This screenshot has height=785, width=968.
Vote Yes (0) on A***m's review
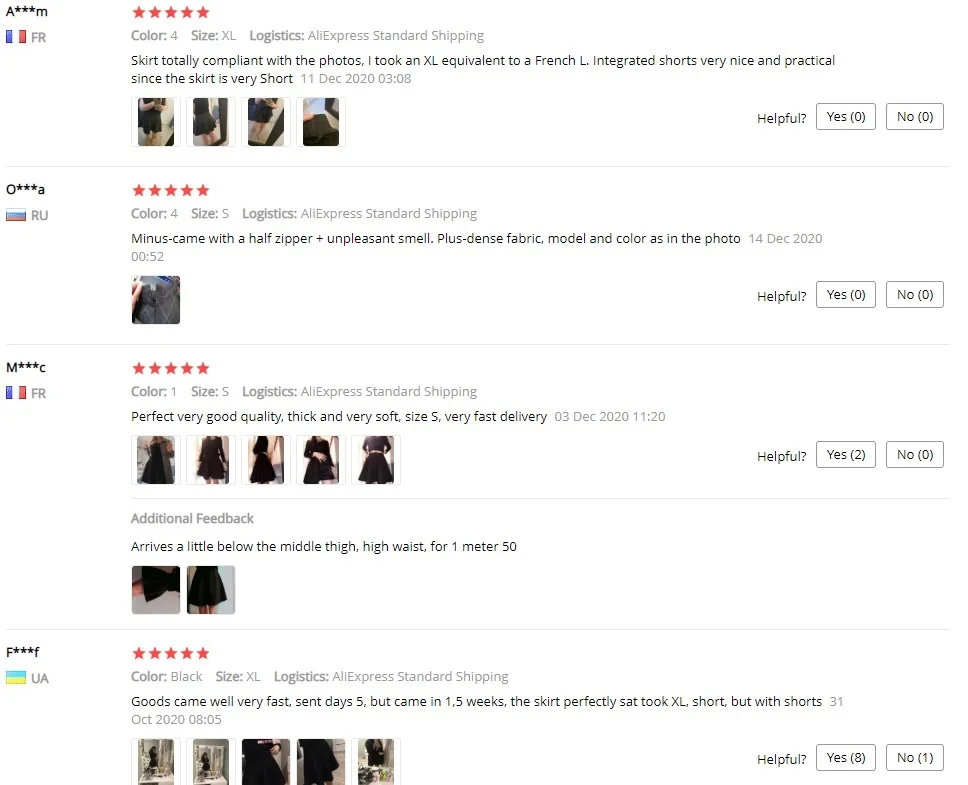[x=846, y=117]
